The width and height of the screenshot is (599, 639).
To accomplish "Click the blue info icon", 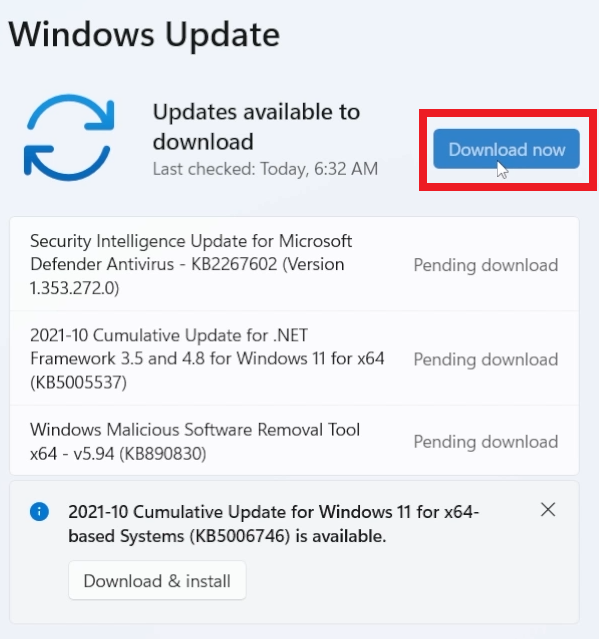I will click(40, 511).
